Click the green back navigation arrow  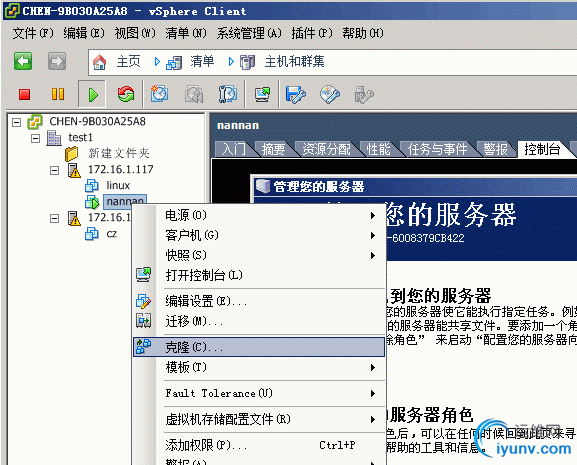pyautogui.click(x=23, y=61)
